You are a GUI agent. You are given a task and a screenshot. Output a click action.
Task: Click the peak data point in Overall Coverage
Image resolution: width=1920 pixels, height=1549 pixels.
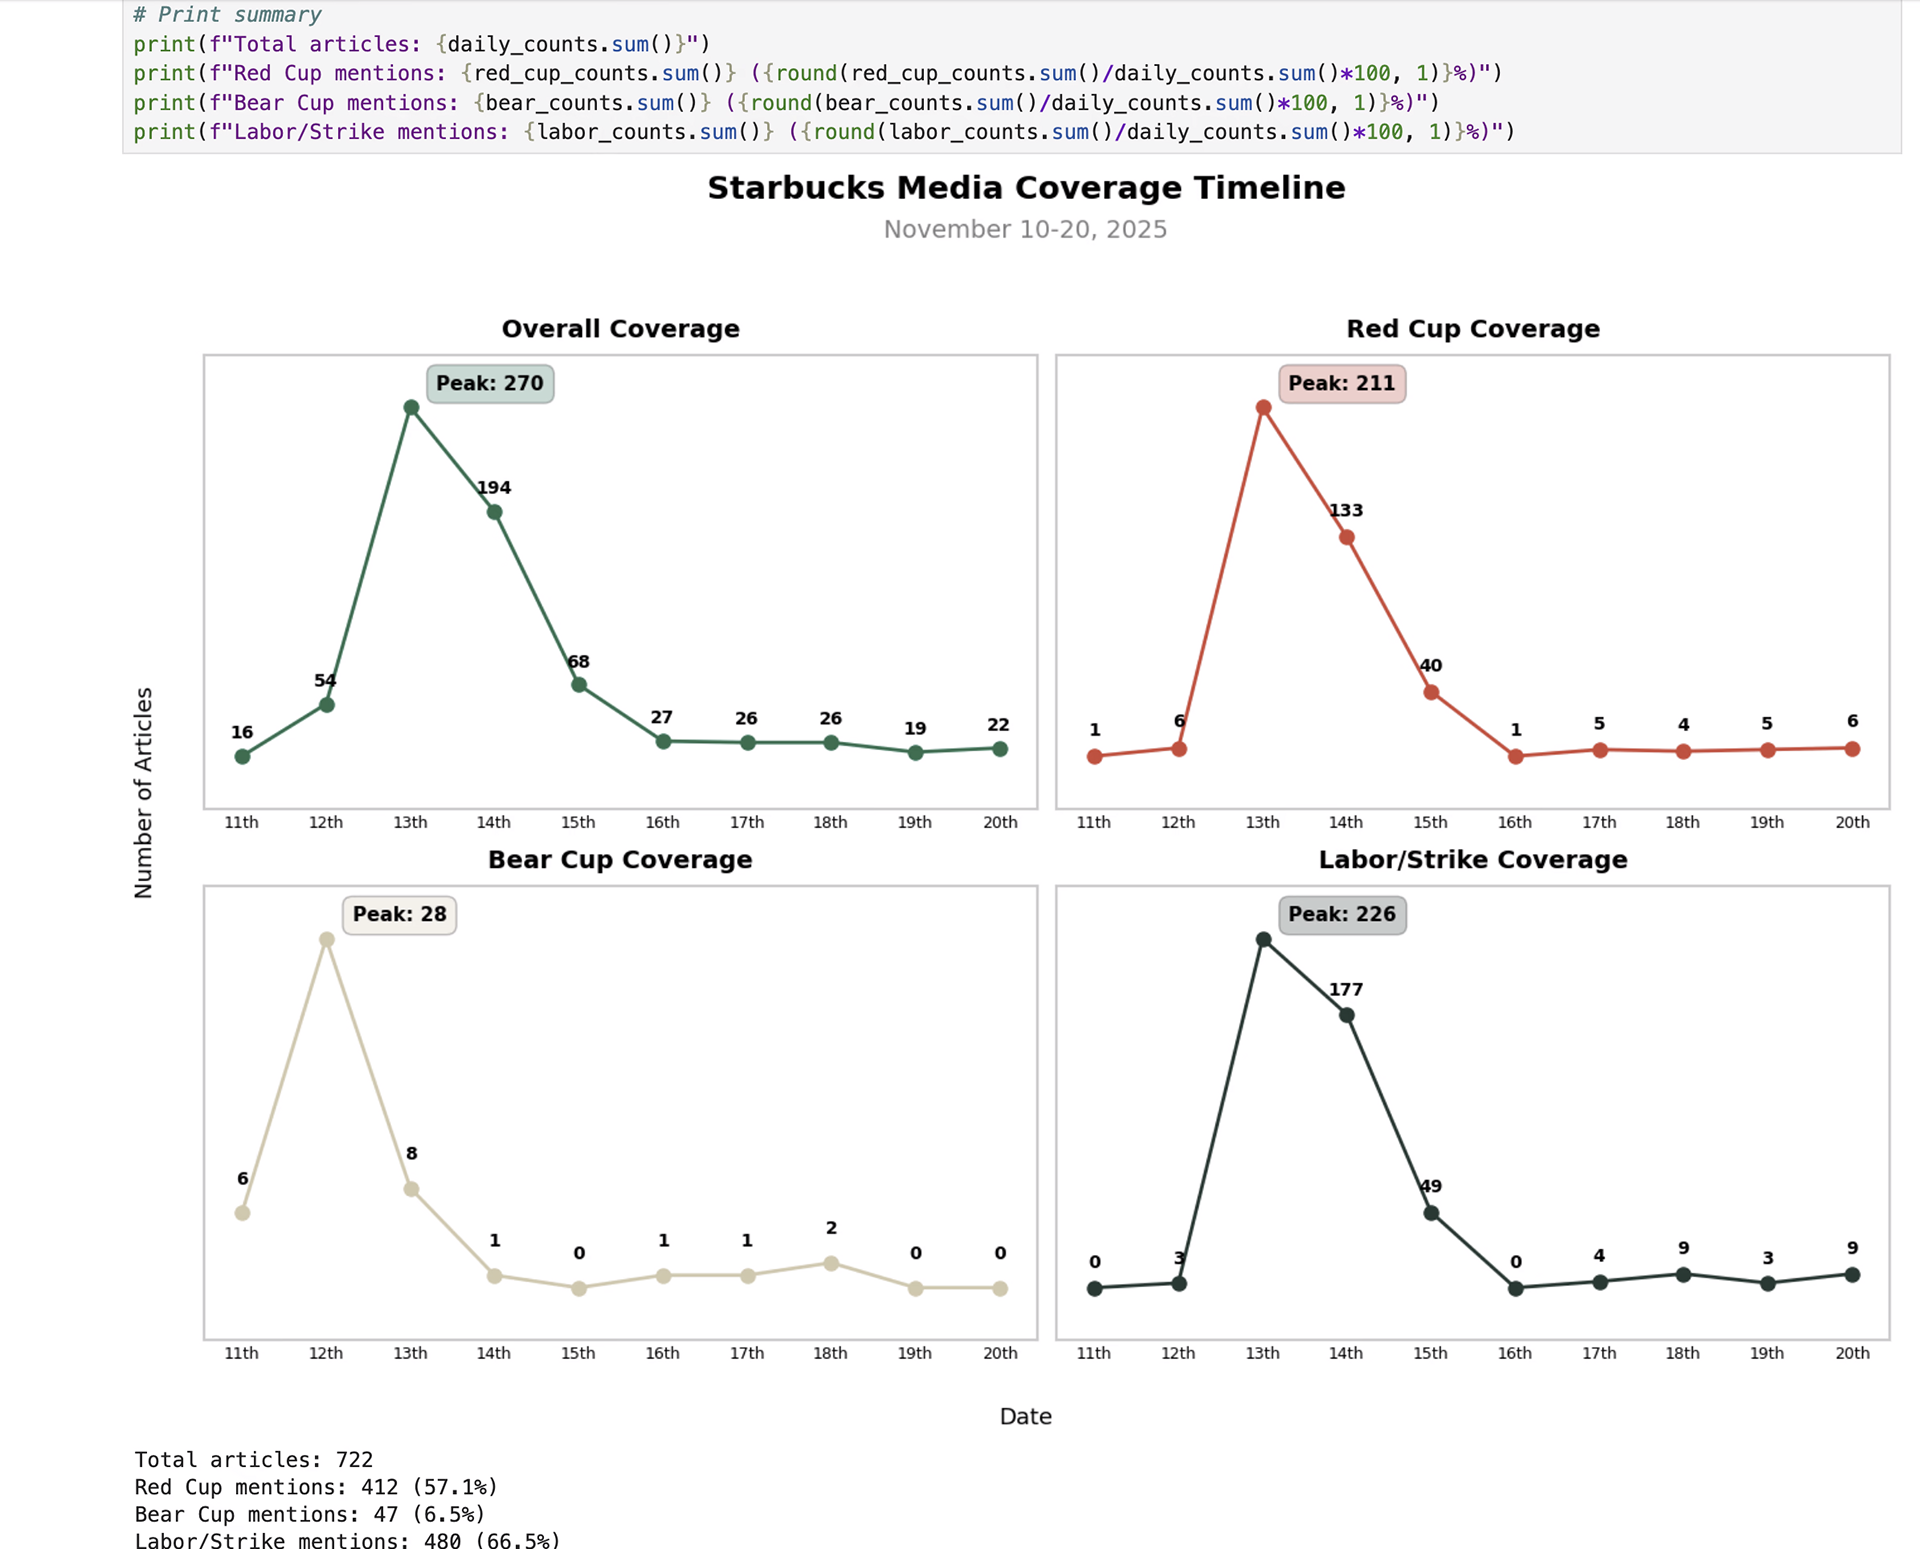(411, 406)
